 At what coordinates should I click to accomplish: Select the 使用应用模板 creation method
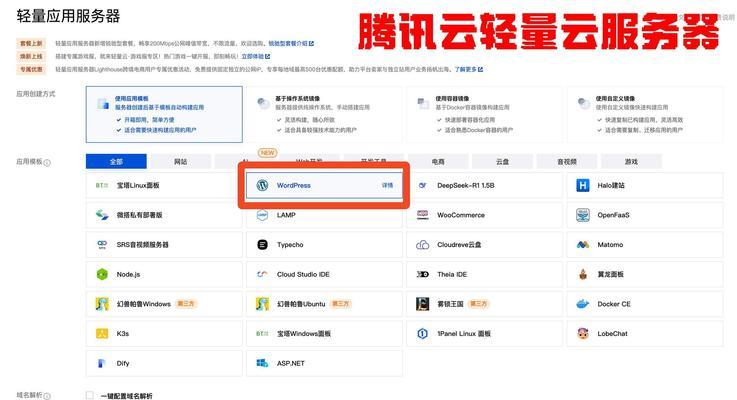[x=164, y=114]
